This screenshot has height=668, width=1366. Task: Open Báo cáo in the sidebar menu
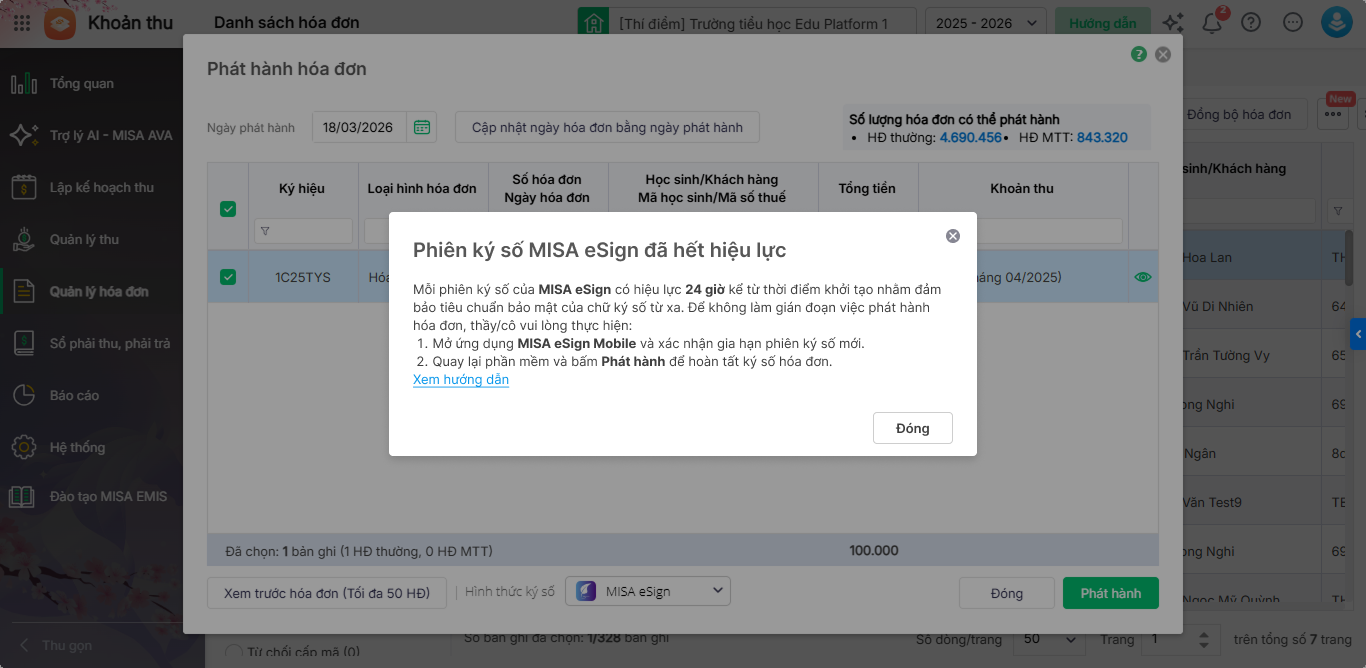click(74, 396)
